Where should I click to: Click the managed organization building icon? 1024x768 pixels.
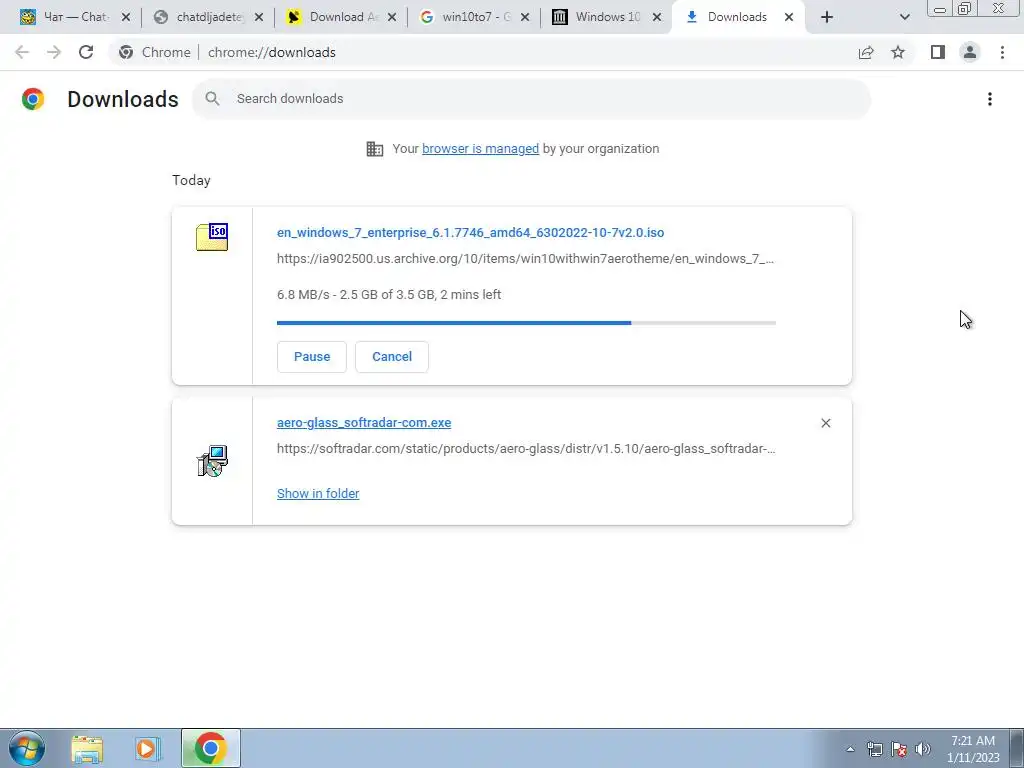tap(374, 149)
